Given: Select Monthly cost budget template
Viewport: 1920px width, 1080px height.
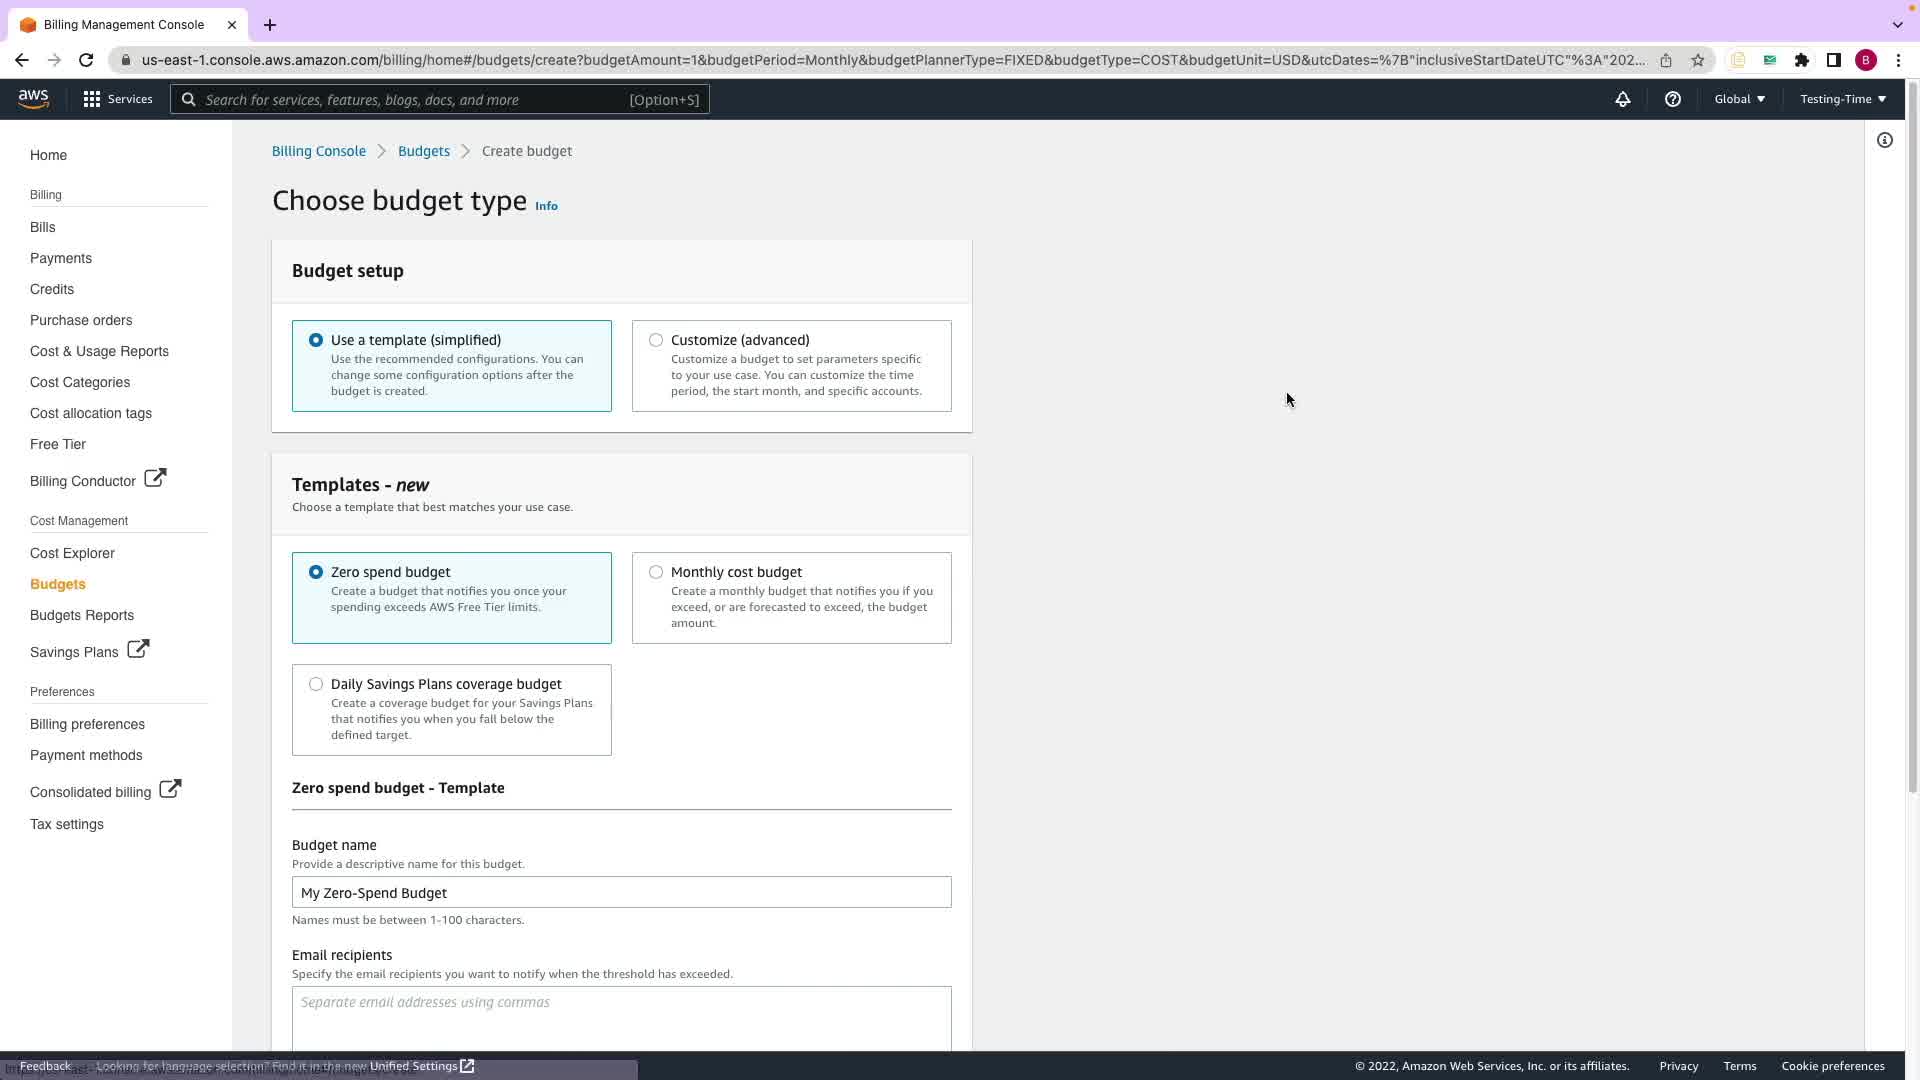Looking at the screenshot, I should tap(656, 572).
